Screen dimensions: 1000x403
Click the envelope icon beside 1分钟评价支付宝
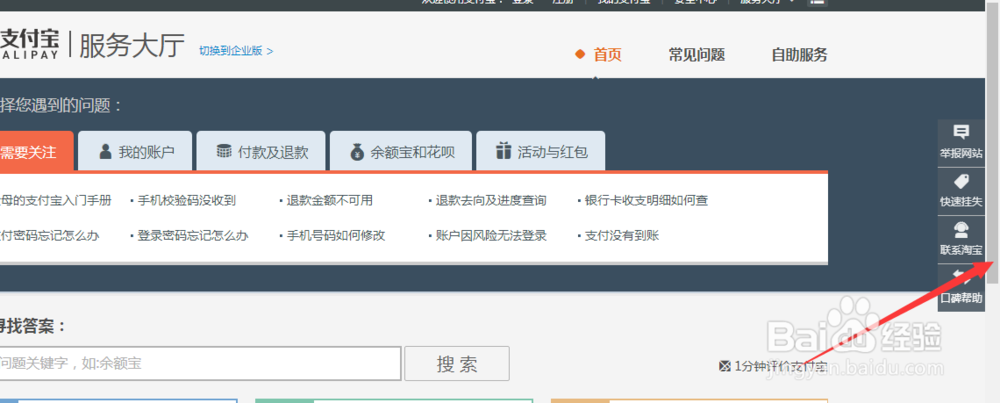[x=724, y=366]
